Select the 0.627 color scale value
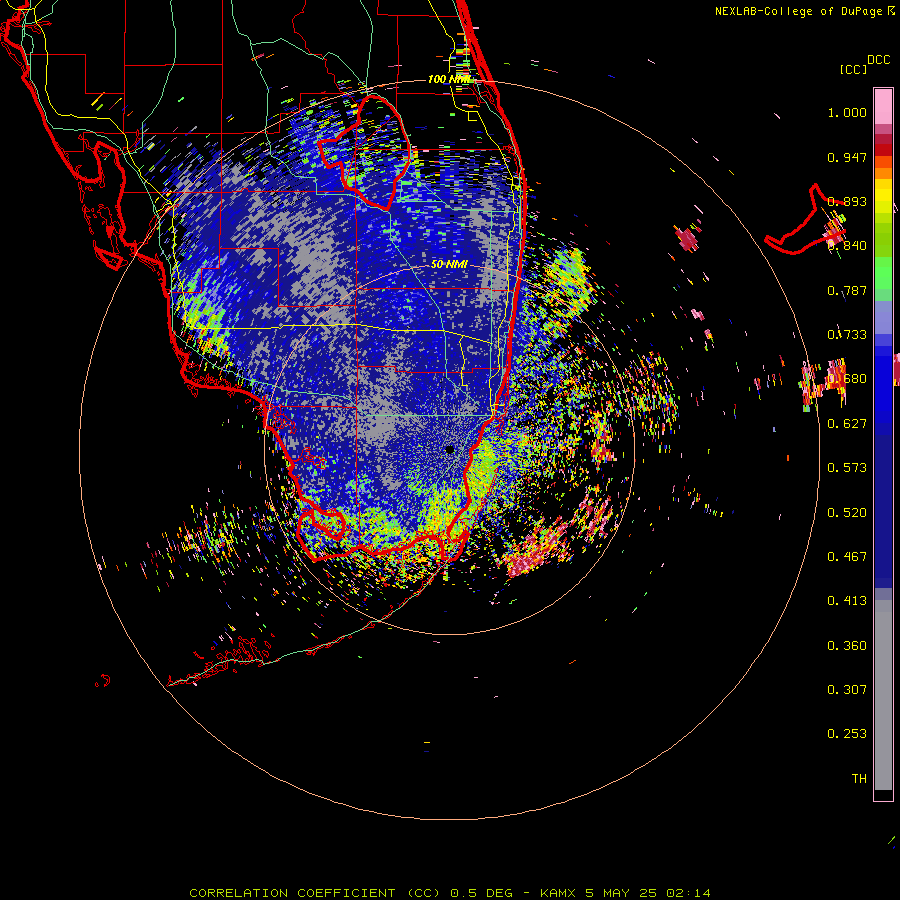Screen dimensions: 900x900 tap(847, 424)
